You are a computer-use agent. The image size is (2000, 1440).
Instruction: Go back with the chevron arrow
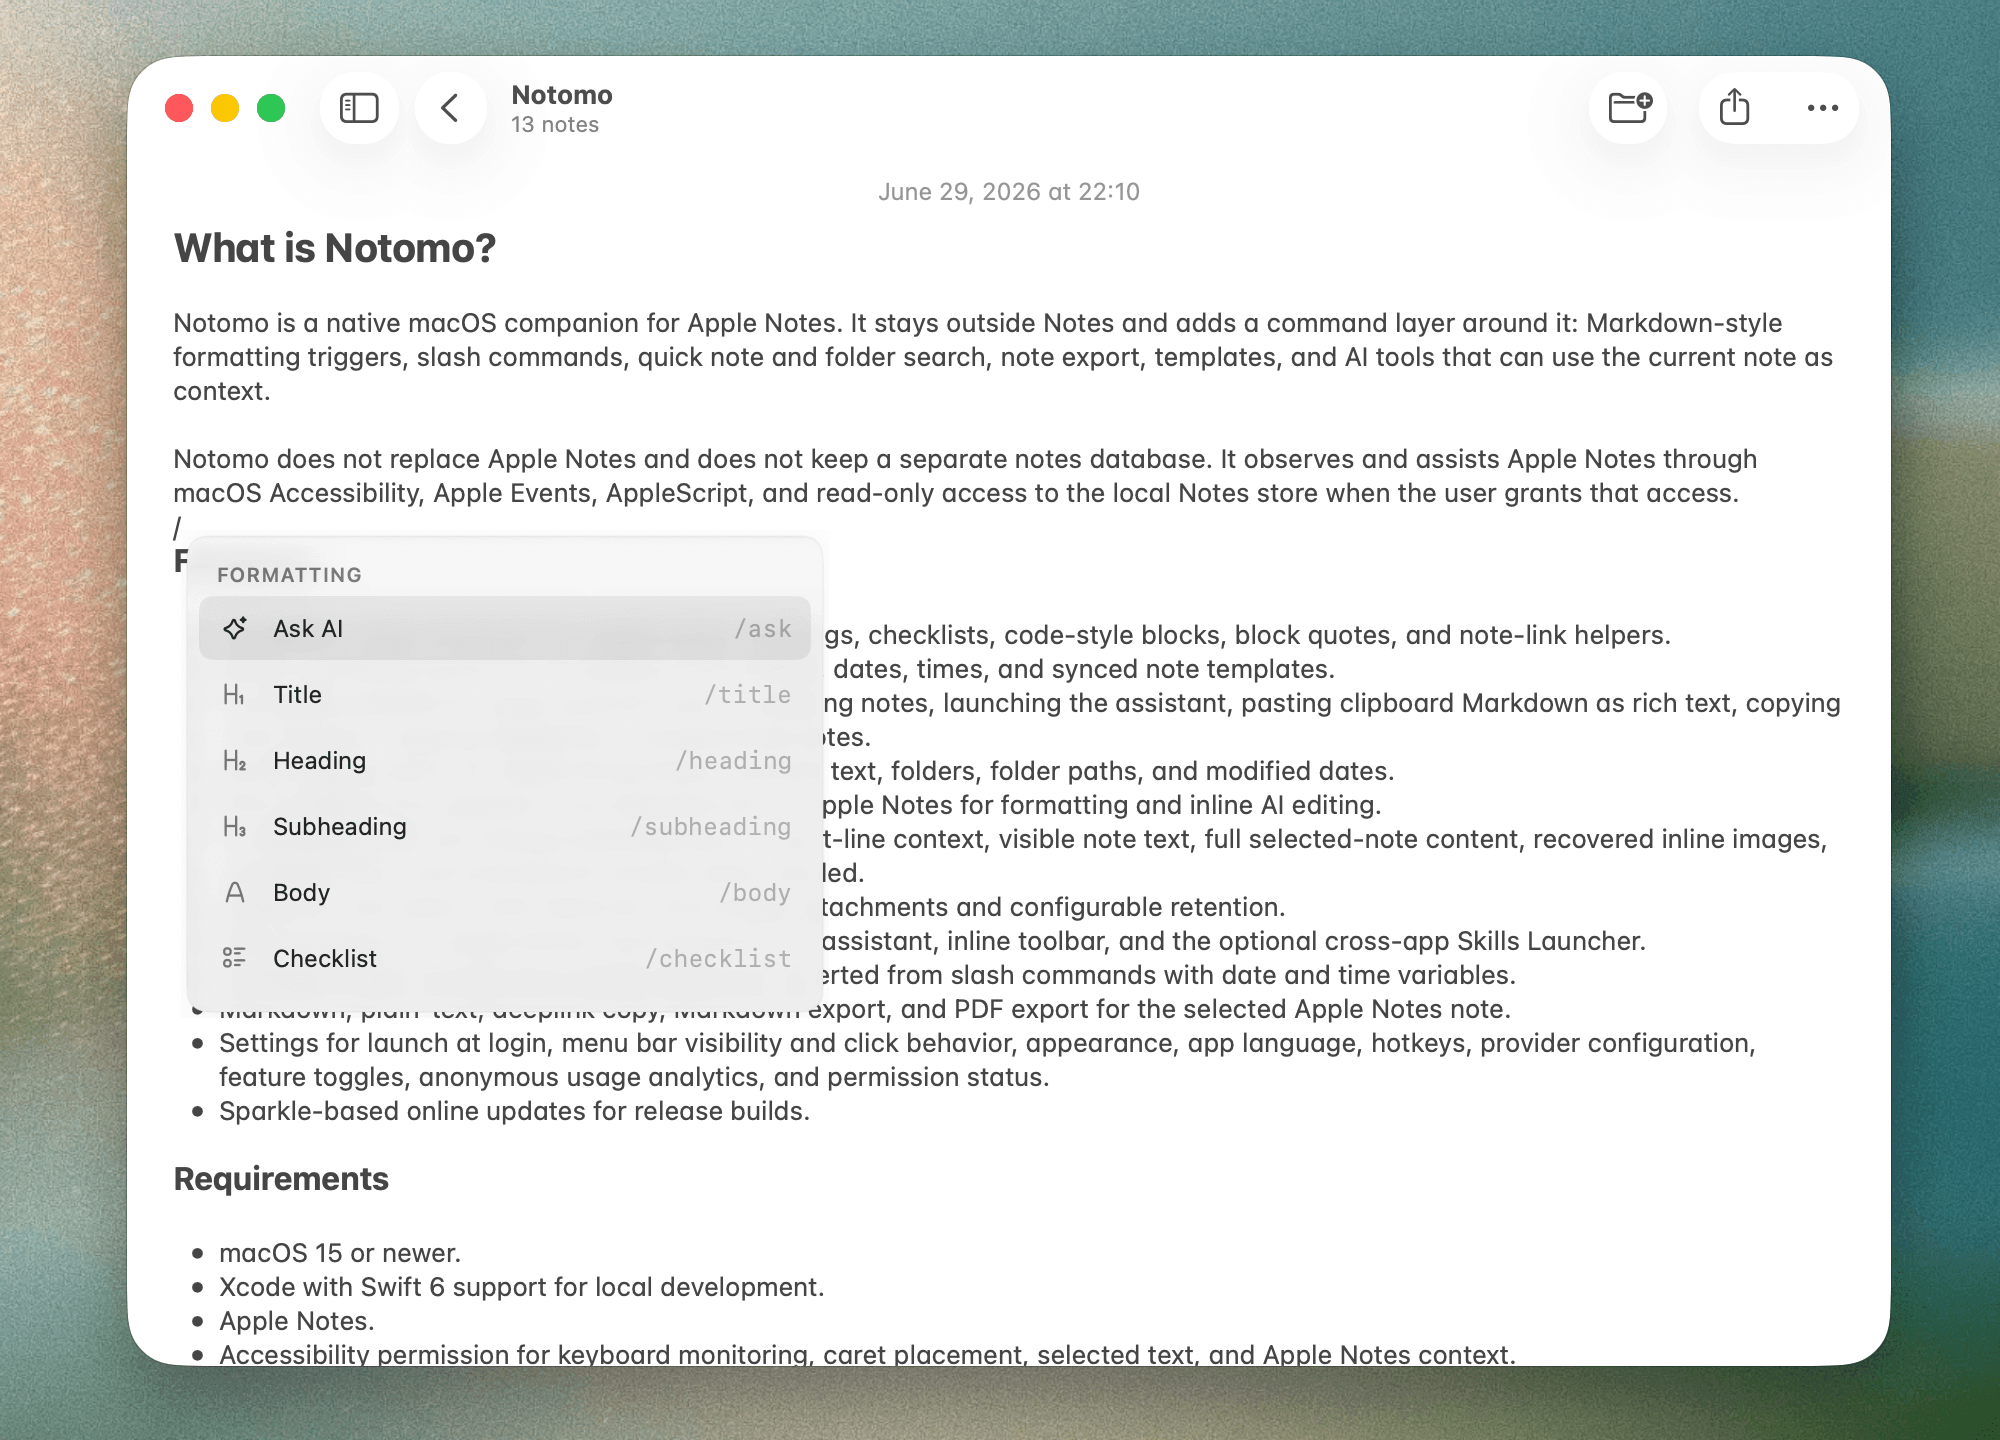pyautogui.click(x=450, y=108)
